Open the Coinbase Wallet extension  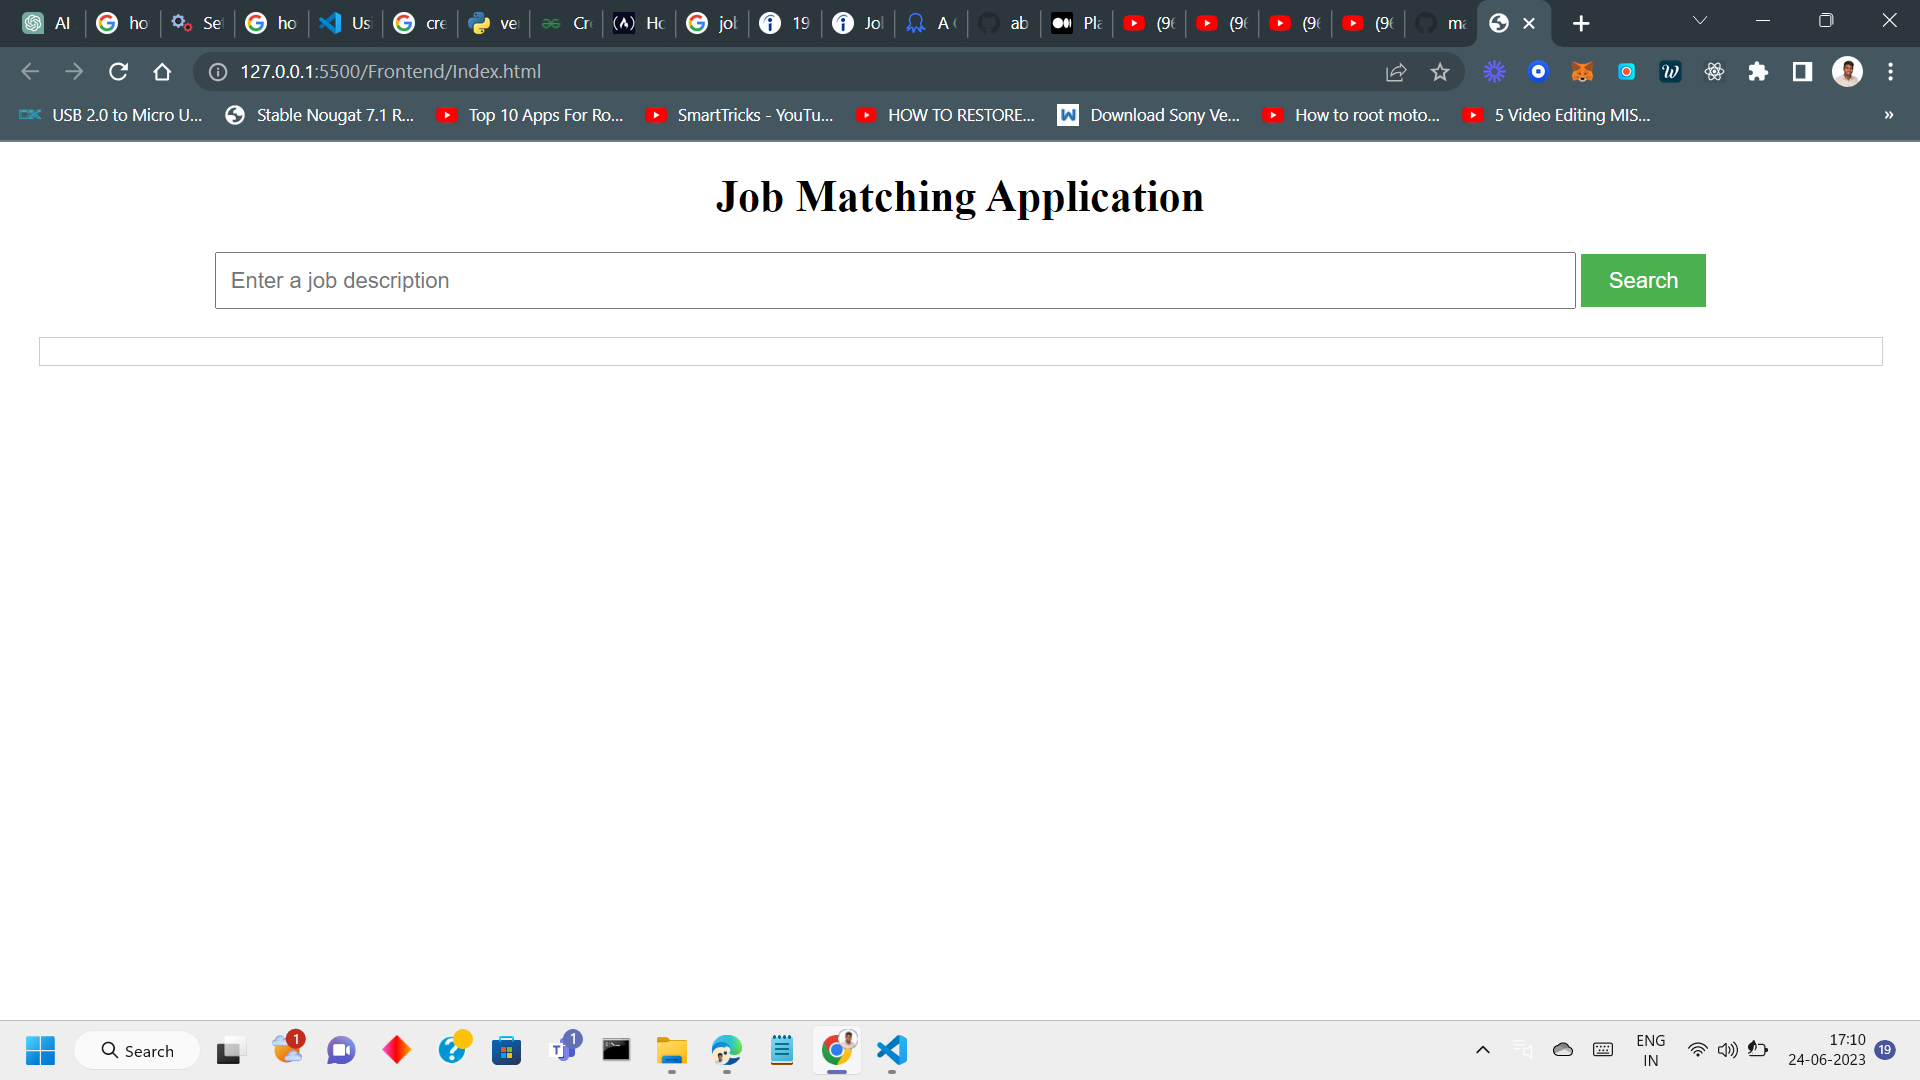pyautogui.click(x=1538, y=71)
